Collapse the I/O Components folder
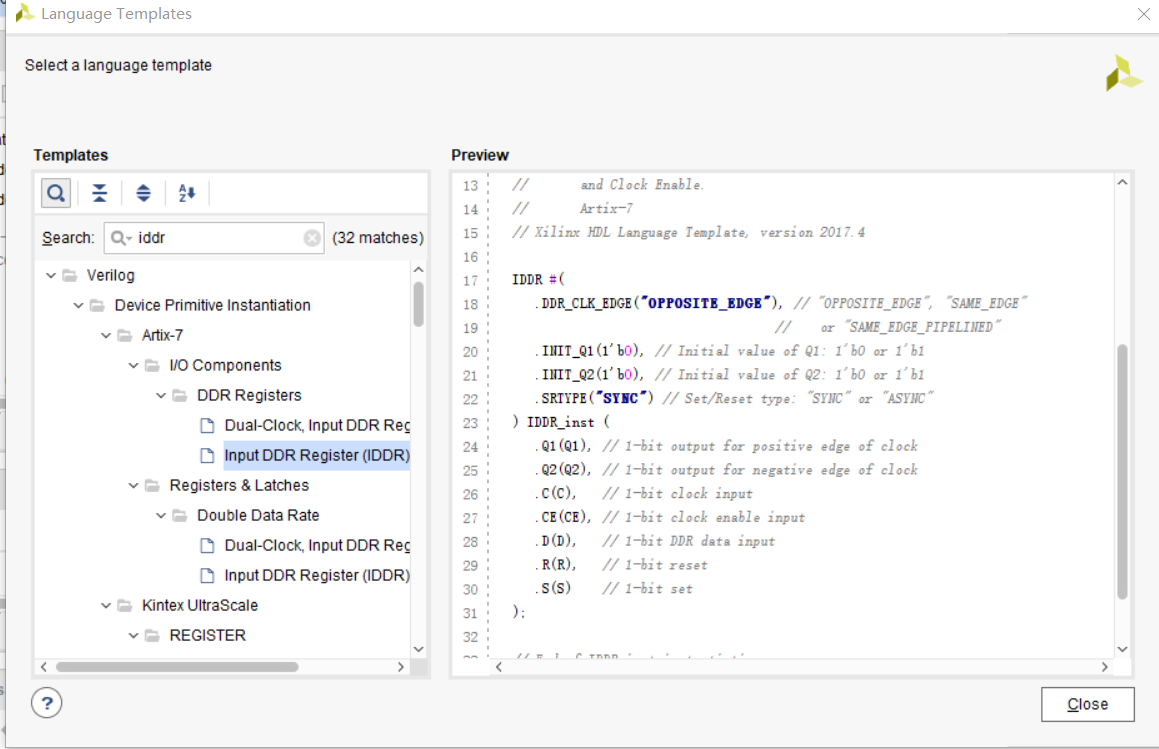The width and height of the screenshot is (1159, 749). pyautogui.click(x=134, y=365)
